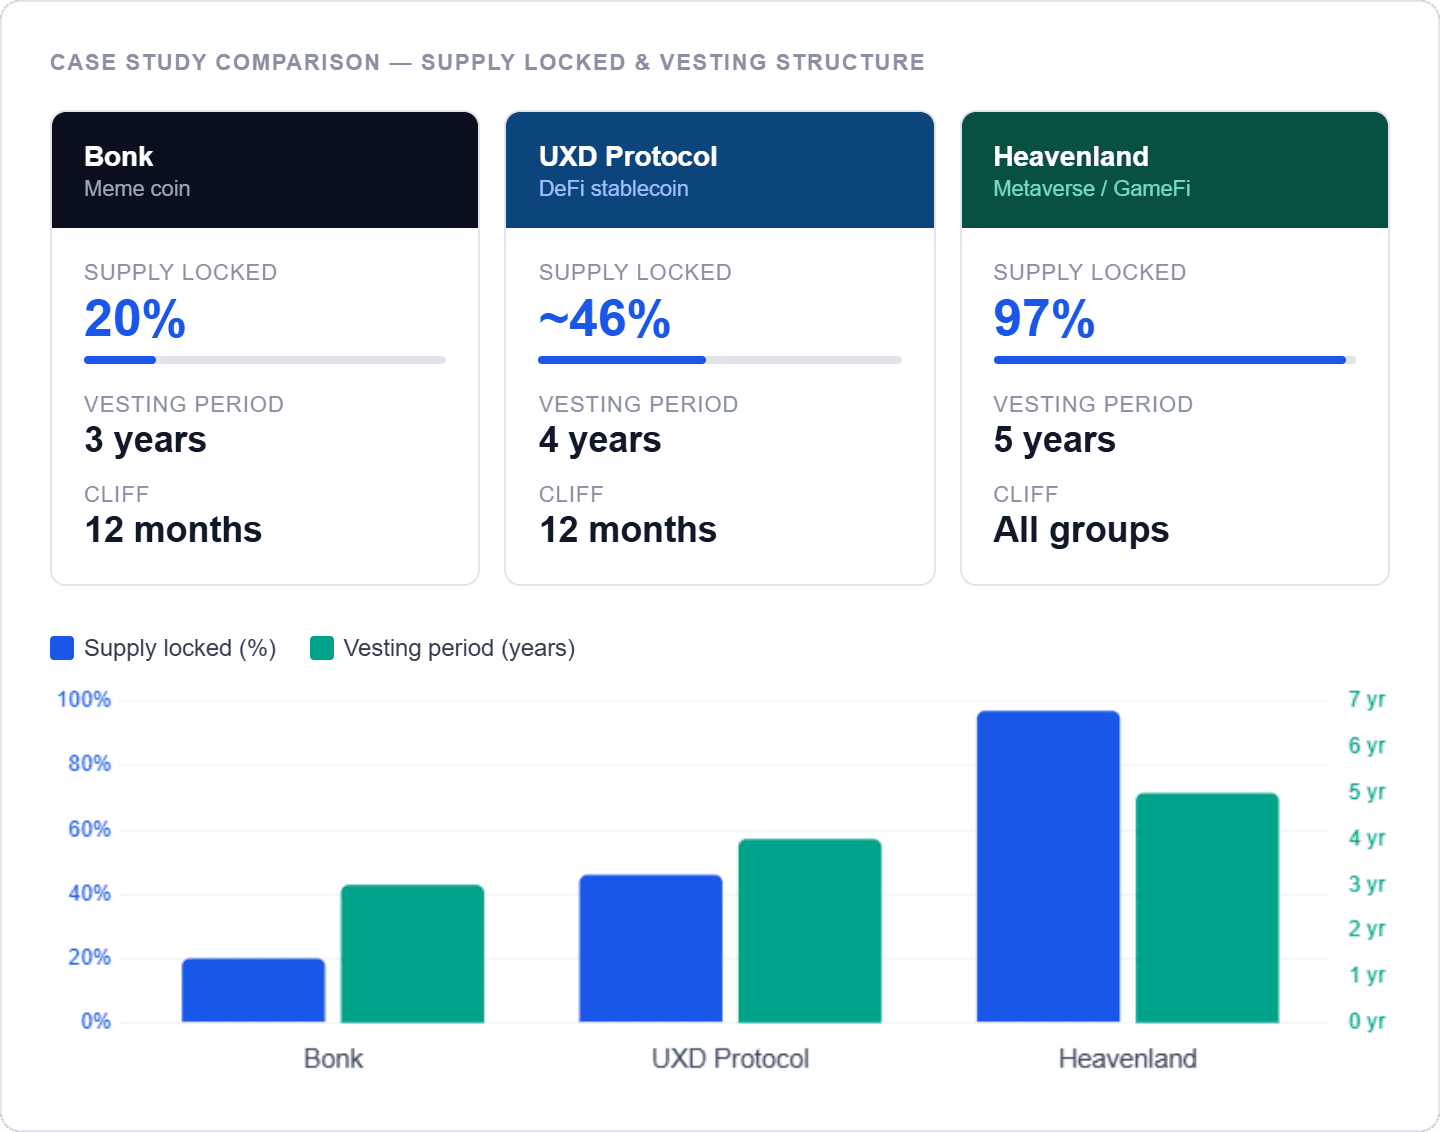The image size is (1440, 1132).
Task: Click the '60%' left axis tick
Action: pyautogui.click(x=89, y=829)
